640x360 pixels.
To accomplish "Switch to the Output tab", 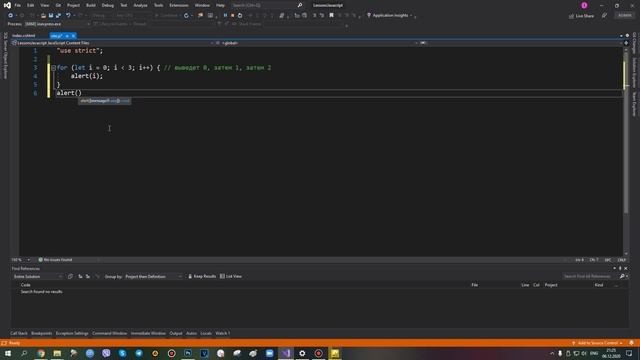I will click(x=176, y=333).
